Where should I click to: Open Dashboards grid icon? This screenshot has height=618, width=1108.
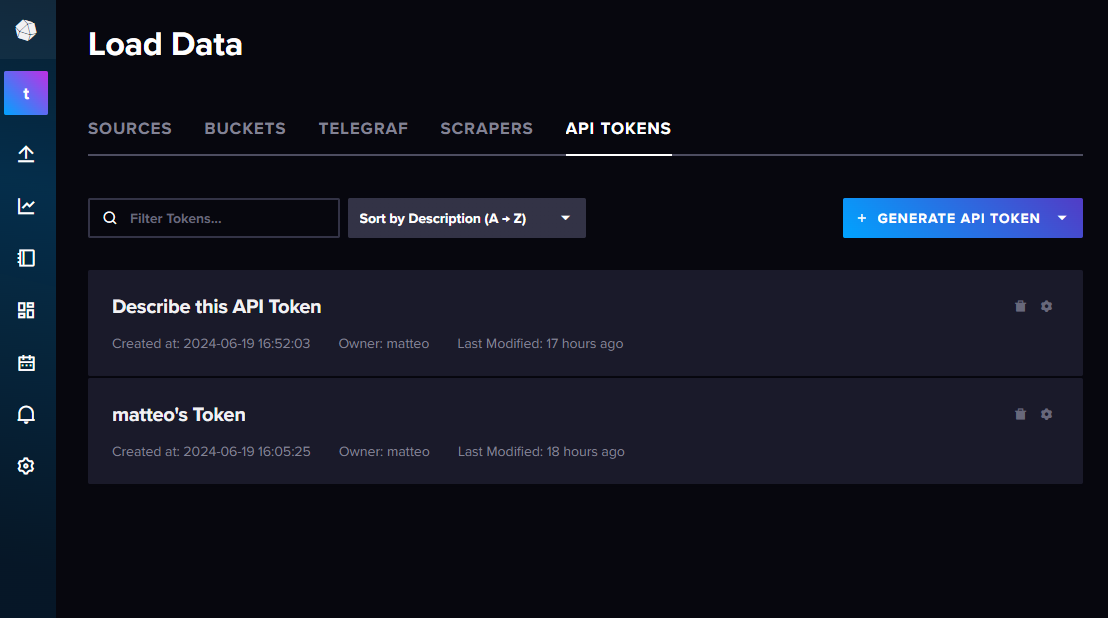pyautogui.click(x=26, y=310)
